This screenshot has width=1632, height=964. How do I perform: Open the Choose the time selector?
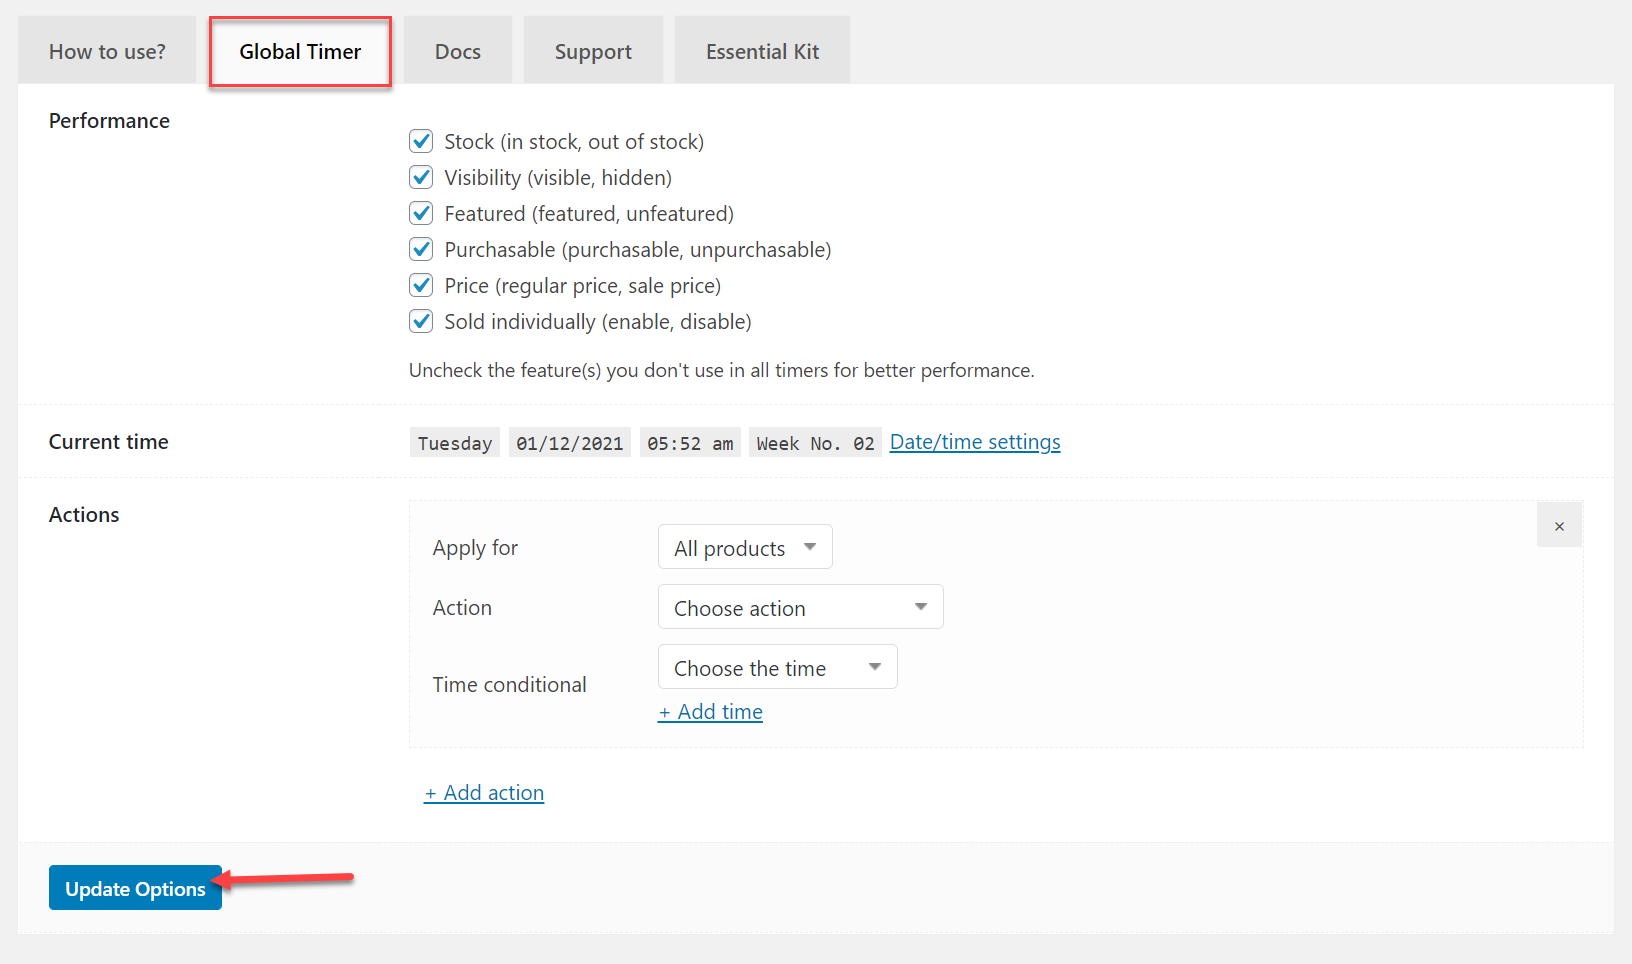pyautogui.click(x=777, y=667)
